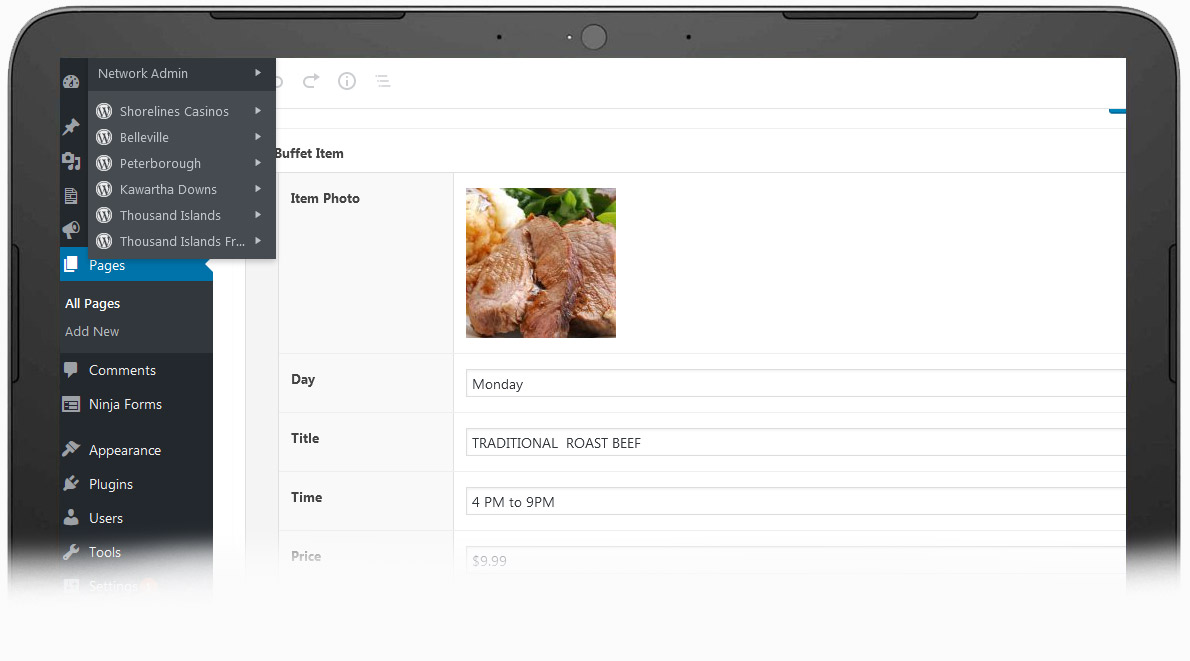Click the Pages stacked-sheets icon

[x=71, y=264]
